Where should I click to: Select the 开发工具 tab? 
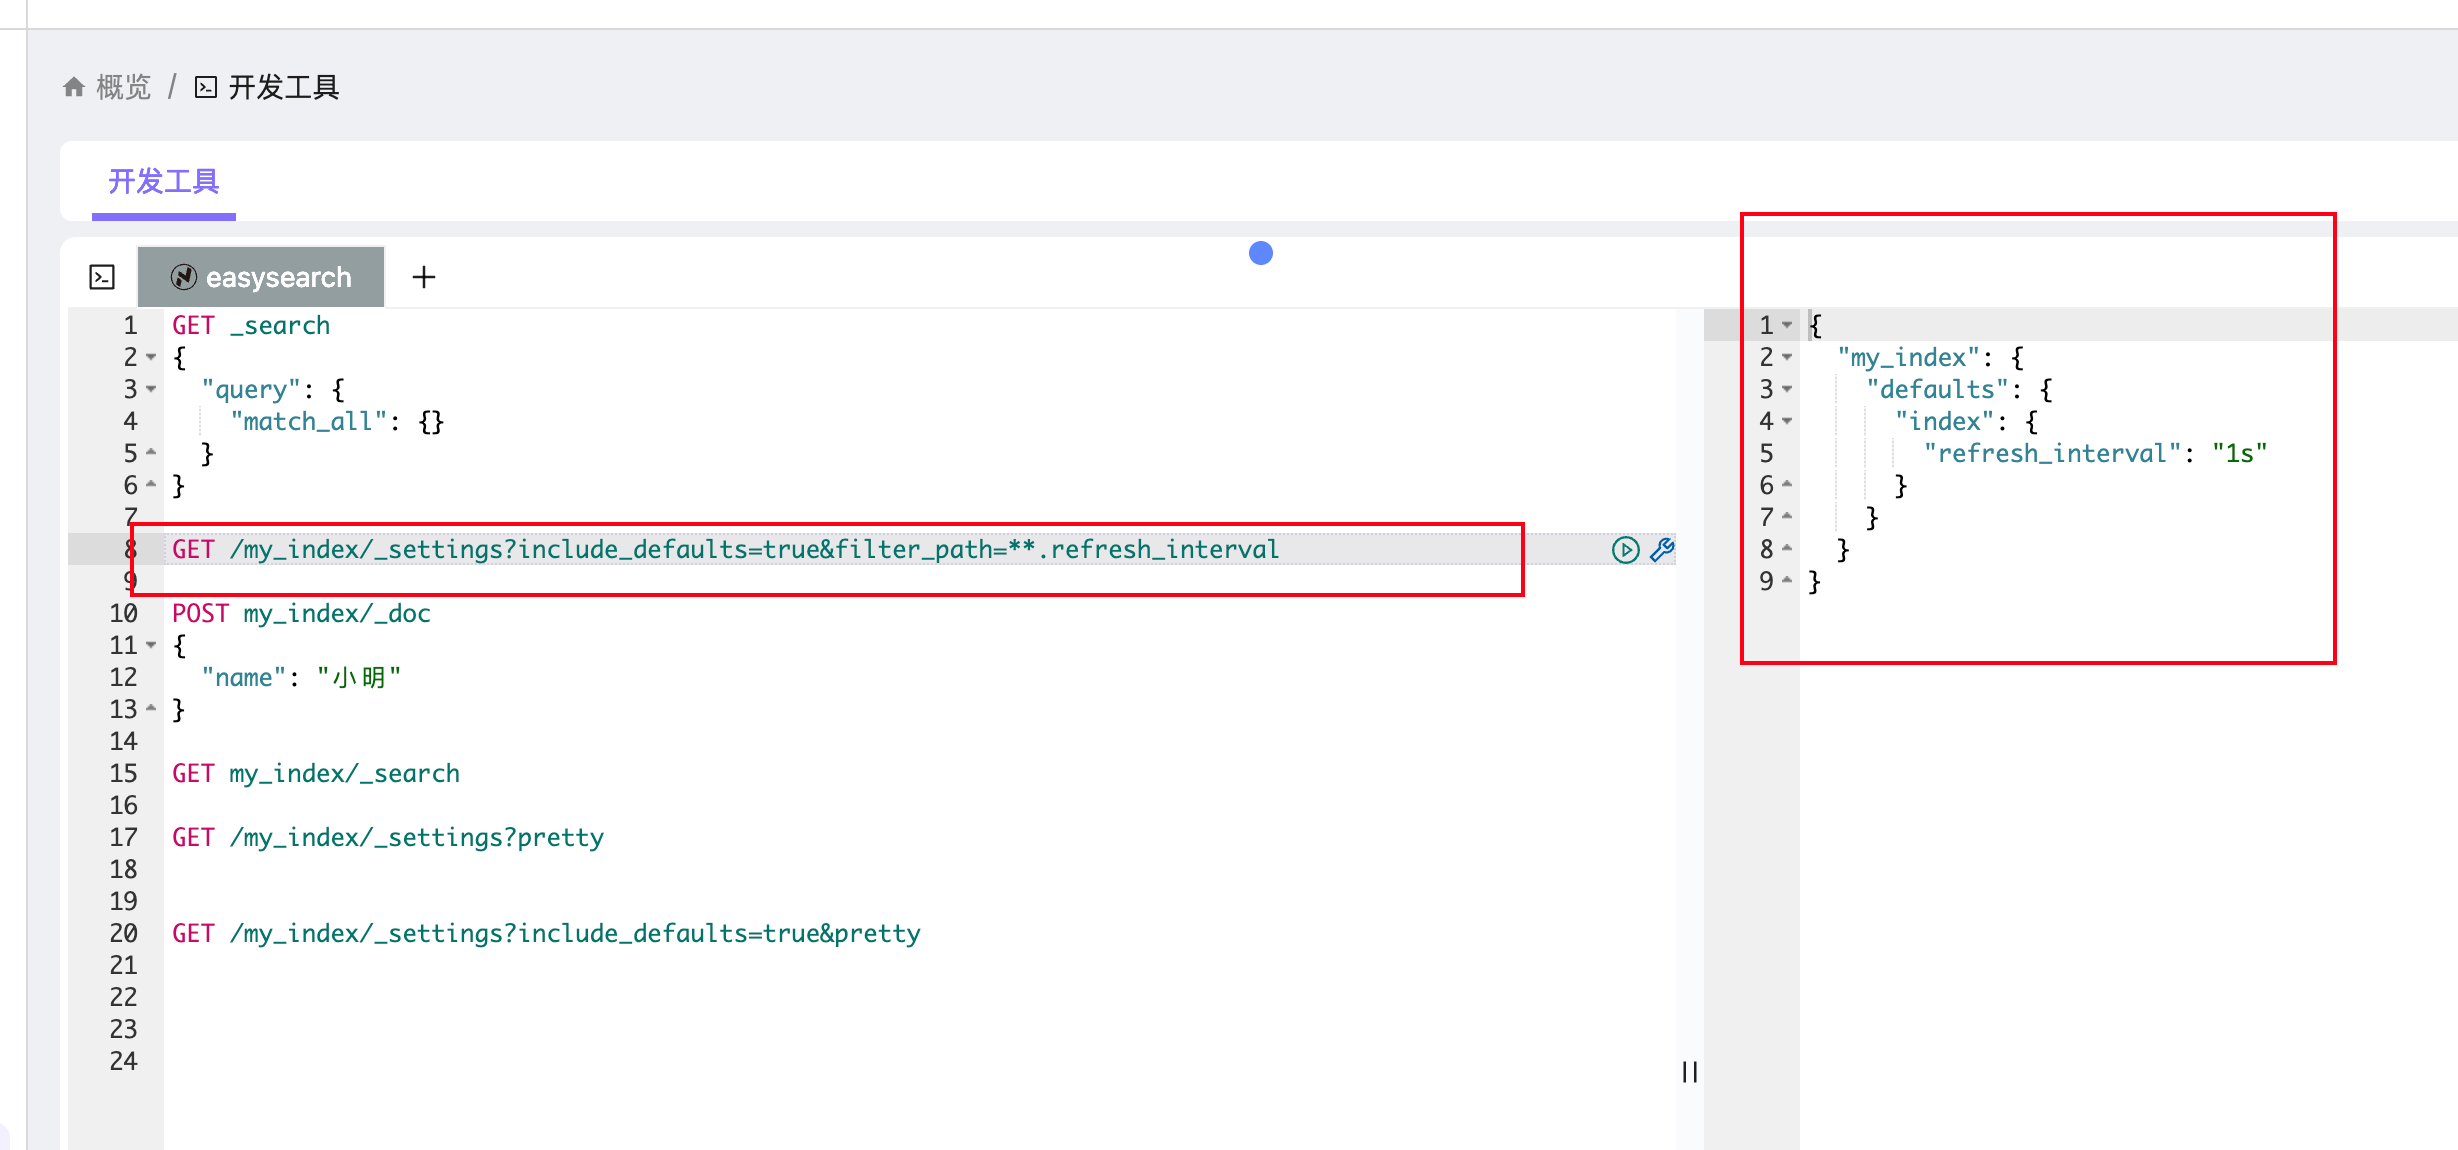coord(164,181)
